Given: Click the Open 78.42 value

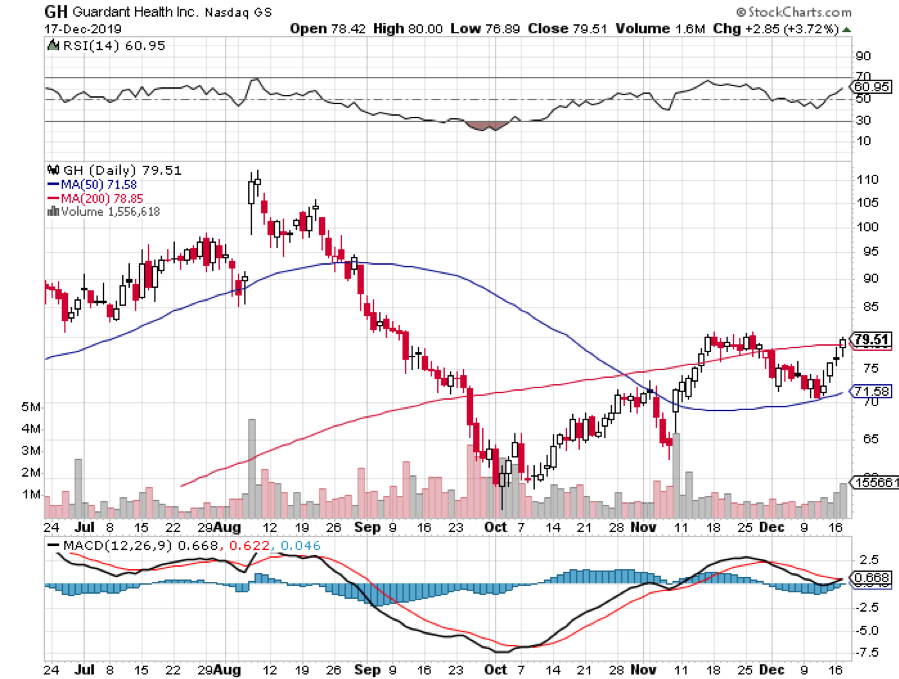Looking at the screenshot, I should pos(327,29).
